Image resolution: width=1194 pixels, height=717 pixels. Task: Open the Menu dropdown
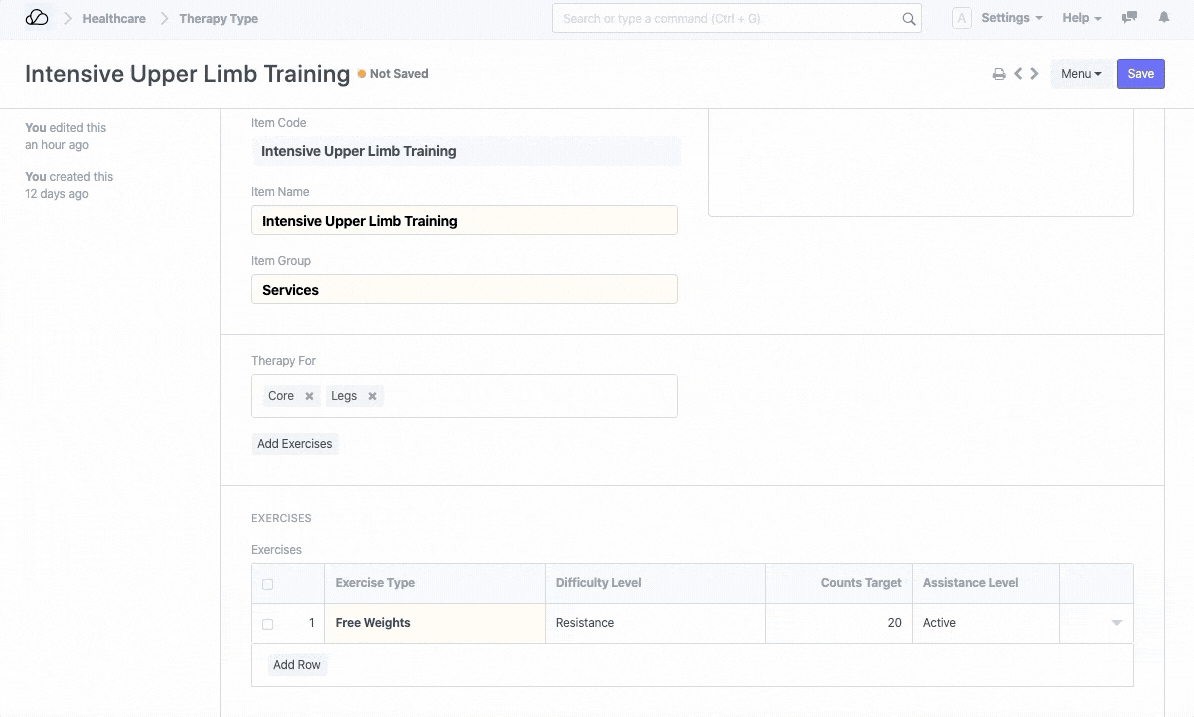pos(1080,74)
